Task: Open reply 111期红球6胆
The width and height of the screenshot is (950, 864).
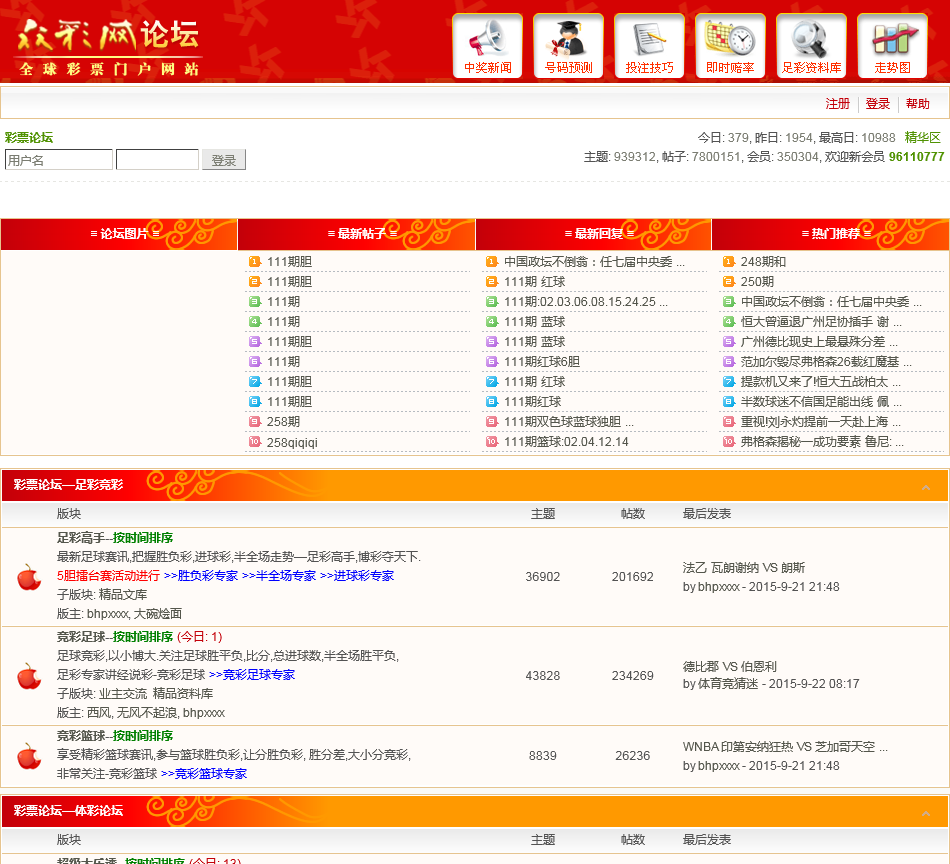Action: point(542,362)
